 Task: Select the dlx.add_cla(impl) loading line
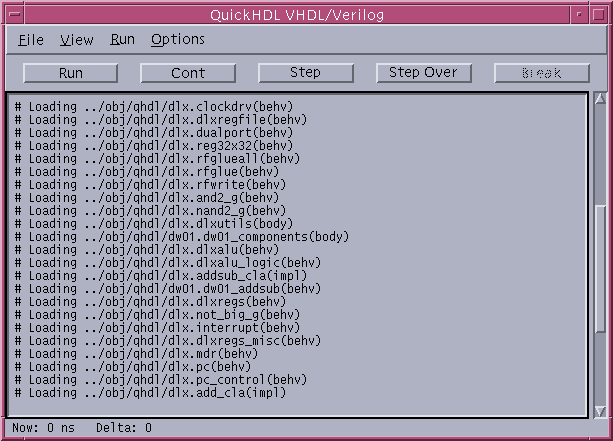[x=150, y=393]
